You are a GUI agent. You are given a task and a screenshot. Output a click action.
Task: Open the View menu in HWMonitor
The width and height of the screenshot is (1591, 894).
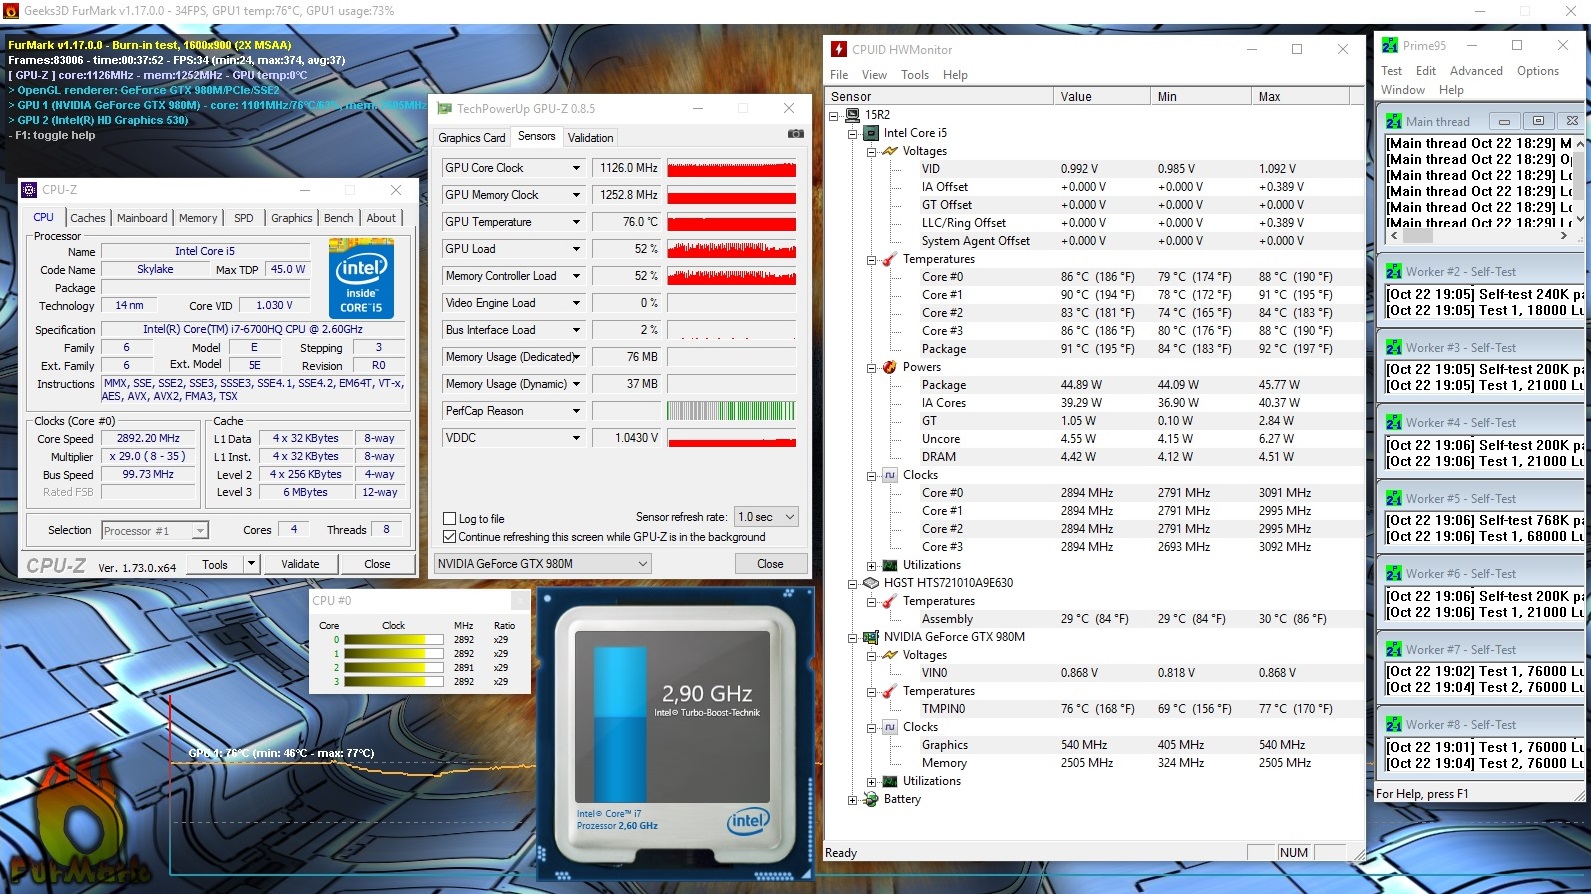pyautogui.click(x=874, y=75)
